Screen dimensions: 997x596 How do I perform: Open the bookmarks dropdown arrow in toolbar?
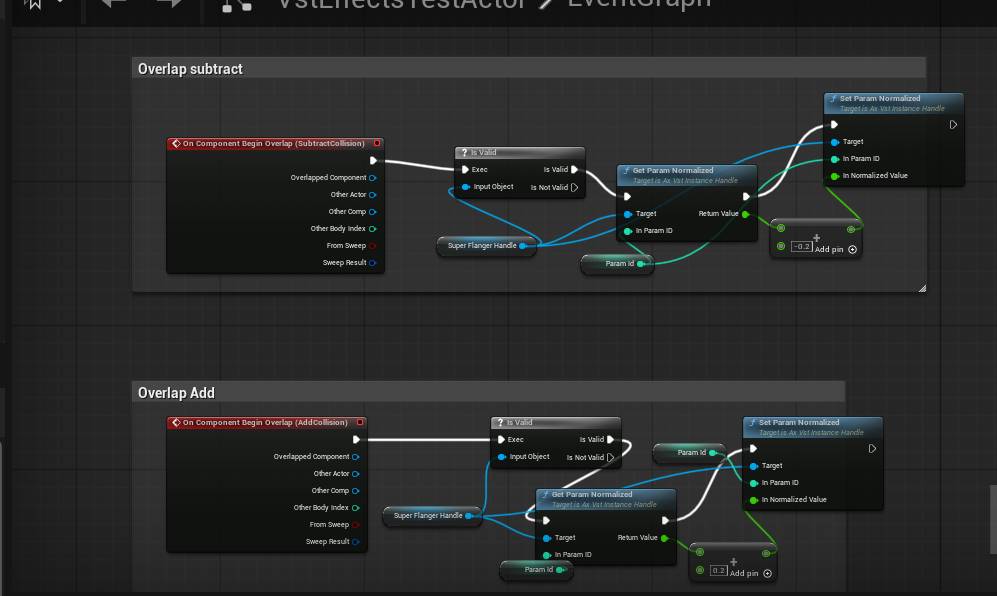tap(60, 4)
